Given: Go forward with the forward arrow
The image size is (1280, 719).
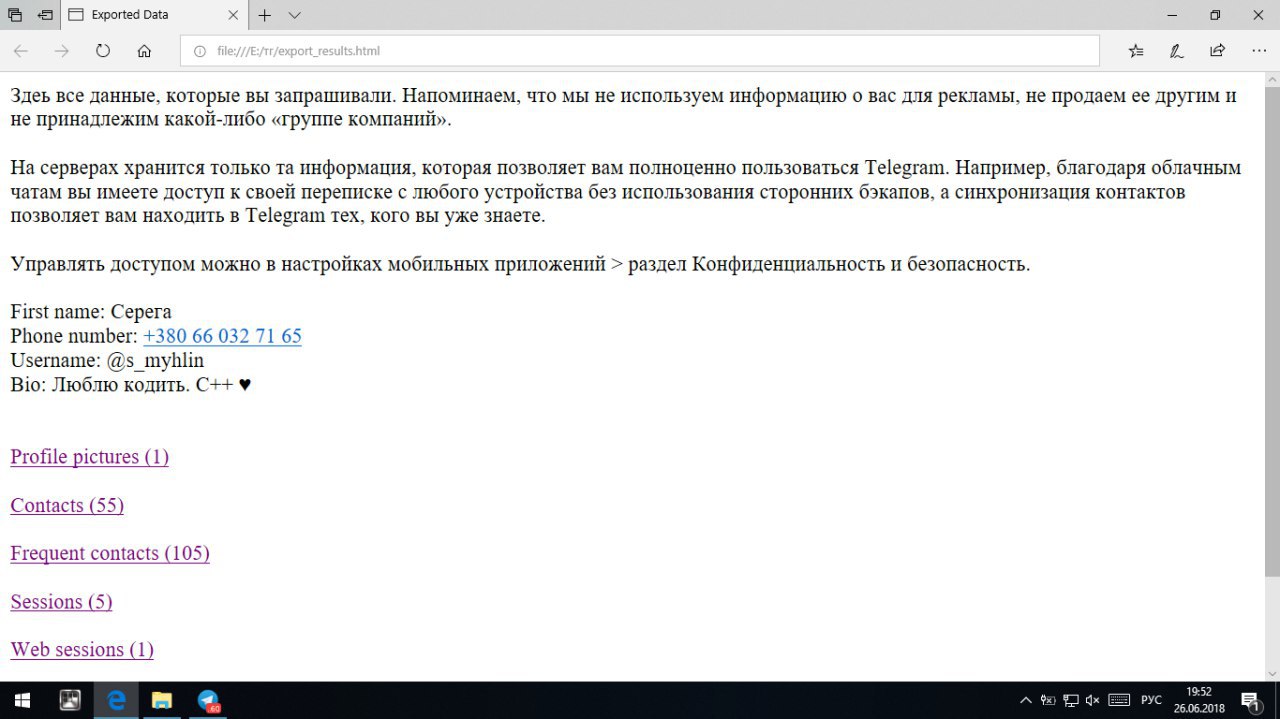Looking at the screenshot, I should pyautogui.click(x=62, y=50).
